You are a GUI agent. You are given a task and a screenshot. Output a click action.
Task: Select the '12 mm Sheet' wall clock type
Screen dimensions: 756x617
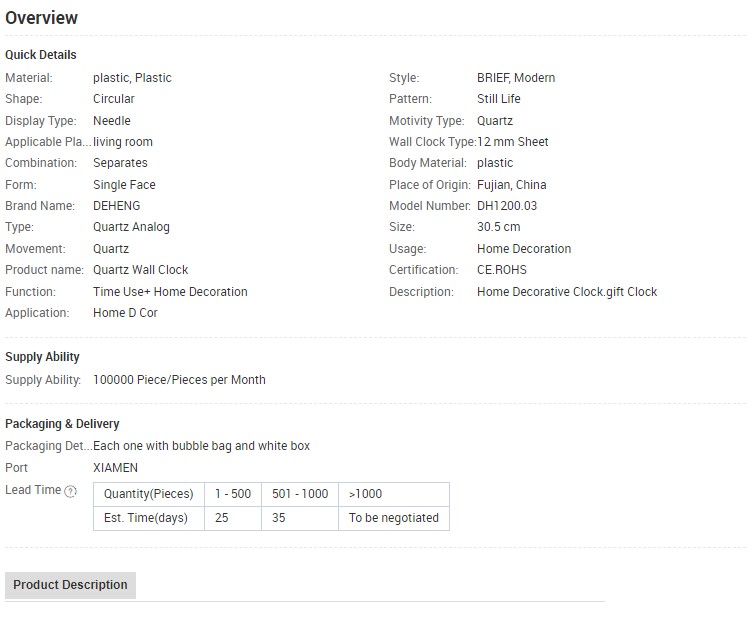point(513,142)
